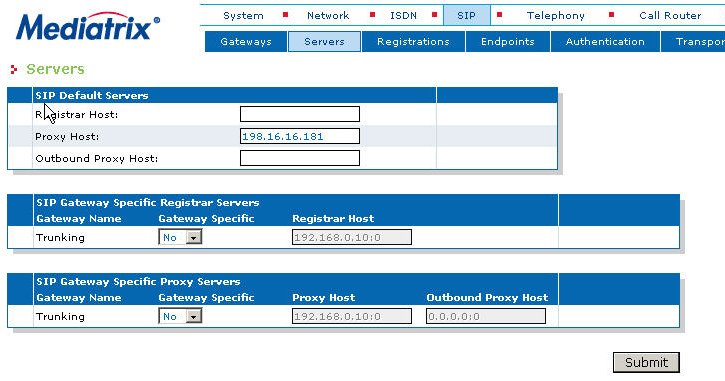Click the 'Proxy Host:' label
This screenshot has width=725, height=381.
pyautogui.click(x=67, y=137)
